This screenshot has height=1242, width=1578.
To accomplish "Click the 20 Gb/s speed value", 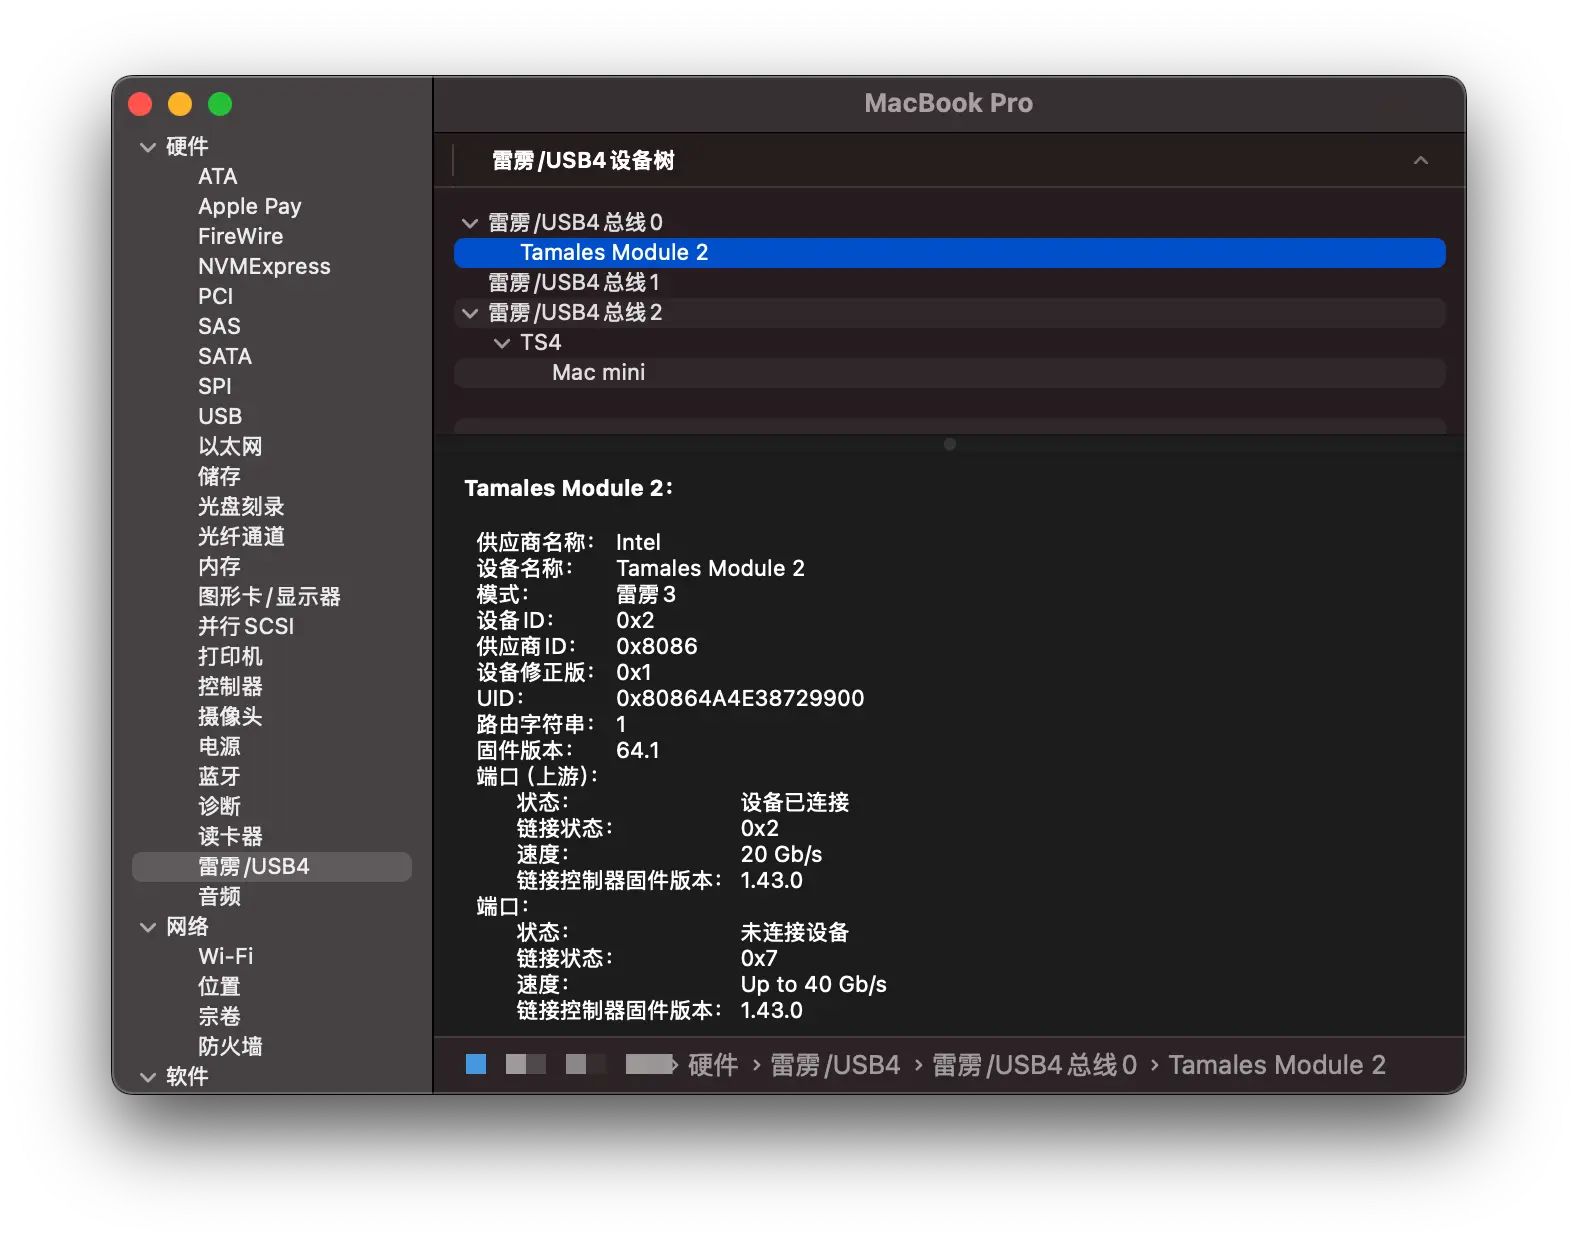I will click(x=781, y=855).
